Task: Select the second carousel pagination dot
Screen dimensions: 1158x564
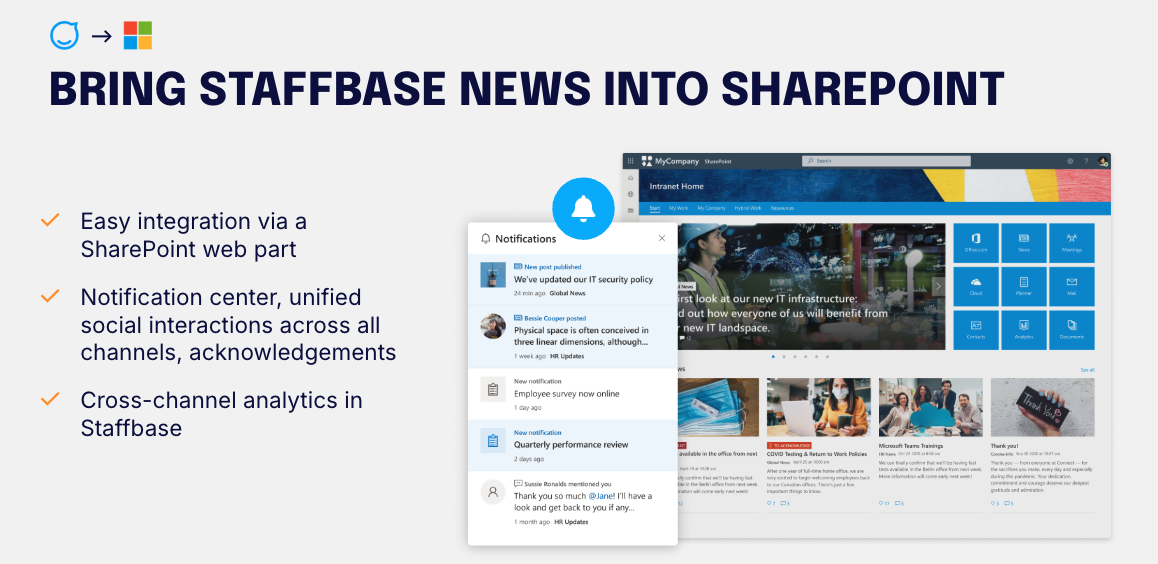Action: (x=784, y=357)
